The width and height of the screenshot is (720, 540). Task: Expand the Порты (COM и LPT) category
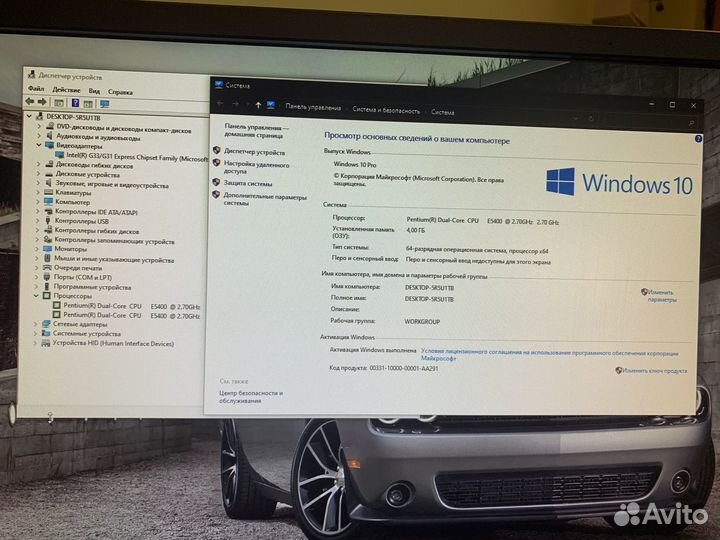point(37,277)
